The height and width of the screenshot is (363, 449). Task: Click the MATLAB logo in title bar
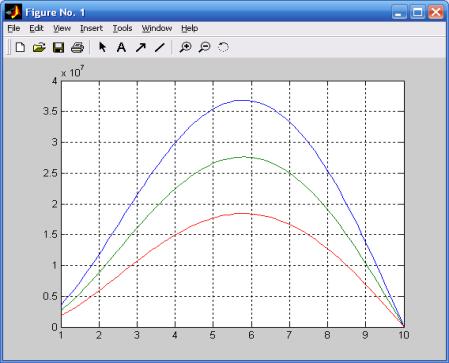click(13, 12)
